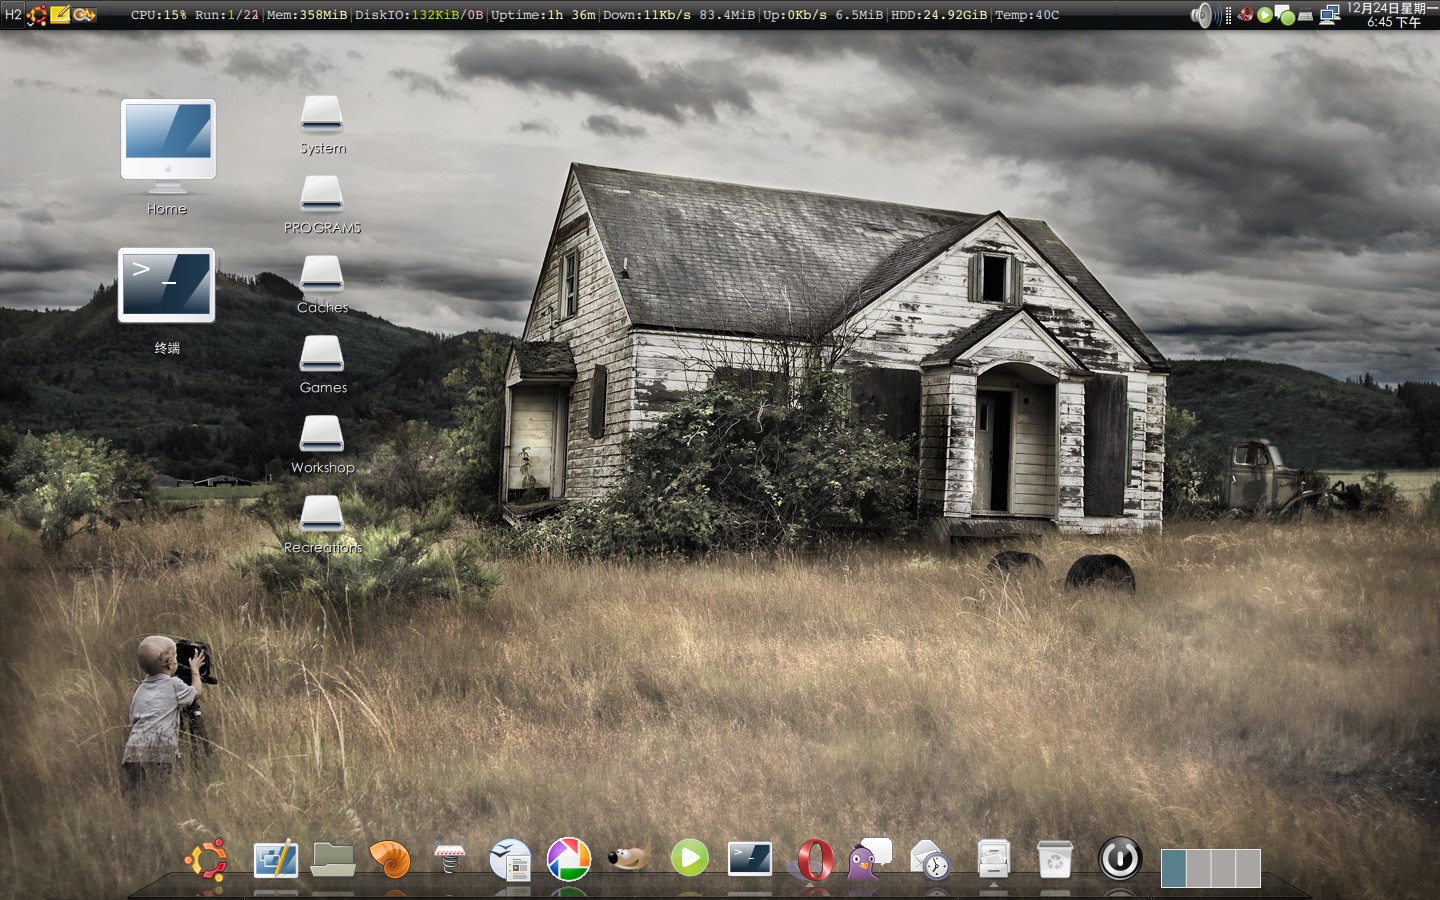
Task: Open the green play media player in dock
Action: [x=689, y=858]
